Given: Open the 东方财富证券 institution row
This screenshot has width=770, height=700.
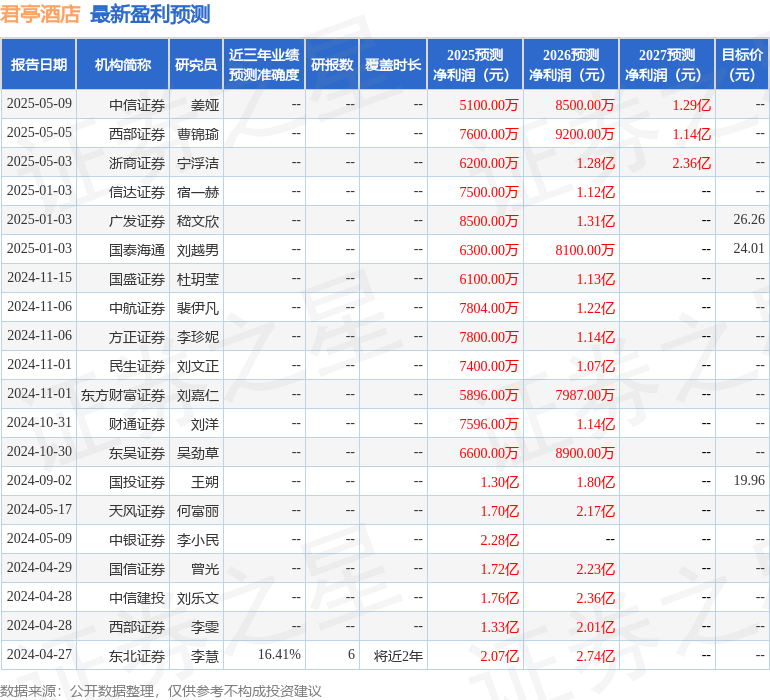Looking at the screenshot, I should (123, 395).
